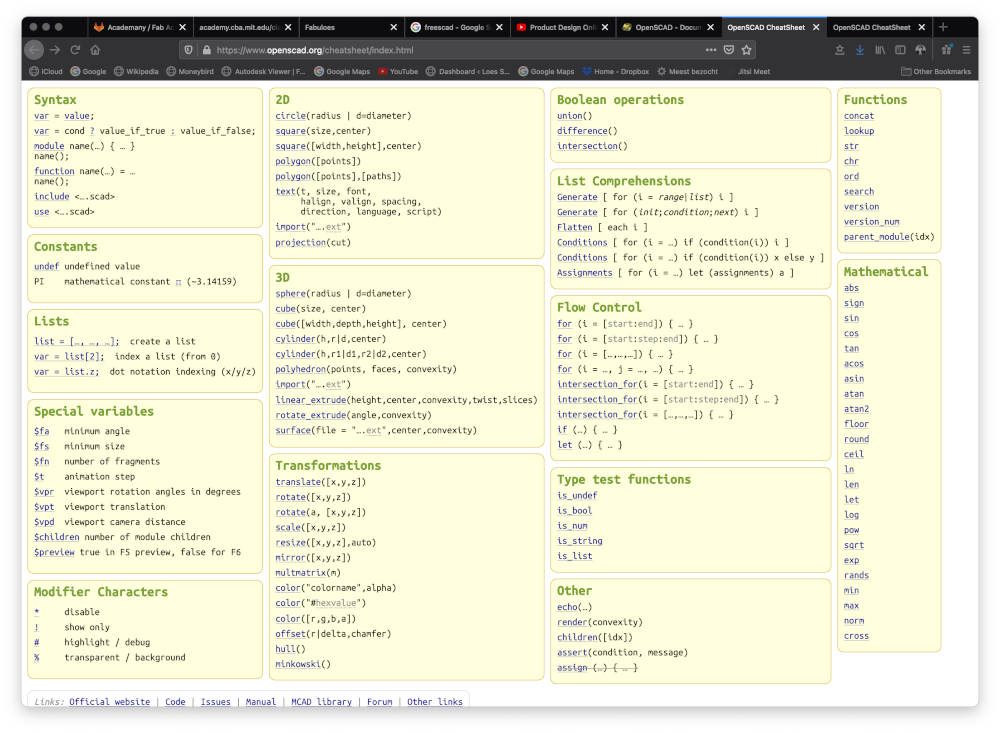Toggle the sidebar panel icon
Viewport: 1000px width, 733px height.
click(x=900, y=50)
